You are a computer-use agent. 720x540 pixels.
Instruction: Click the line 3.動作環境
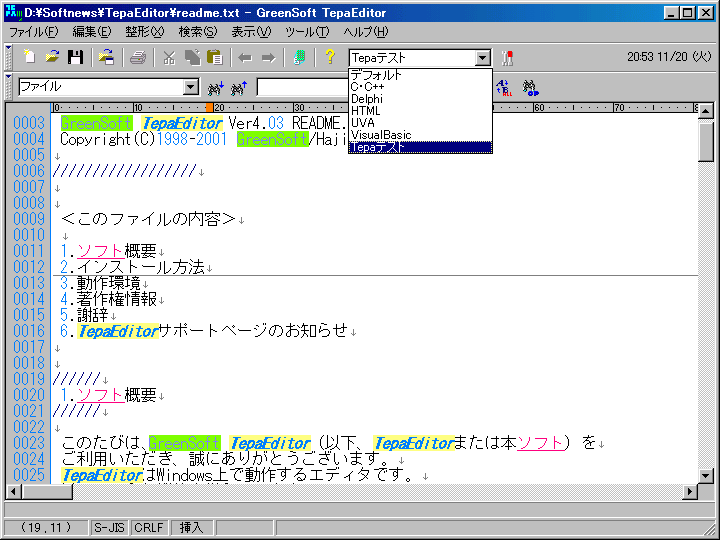(100, 283)
